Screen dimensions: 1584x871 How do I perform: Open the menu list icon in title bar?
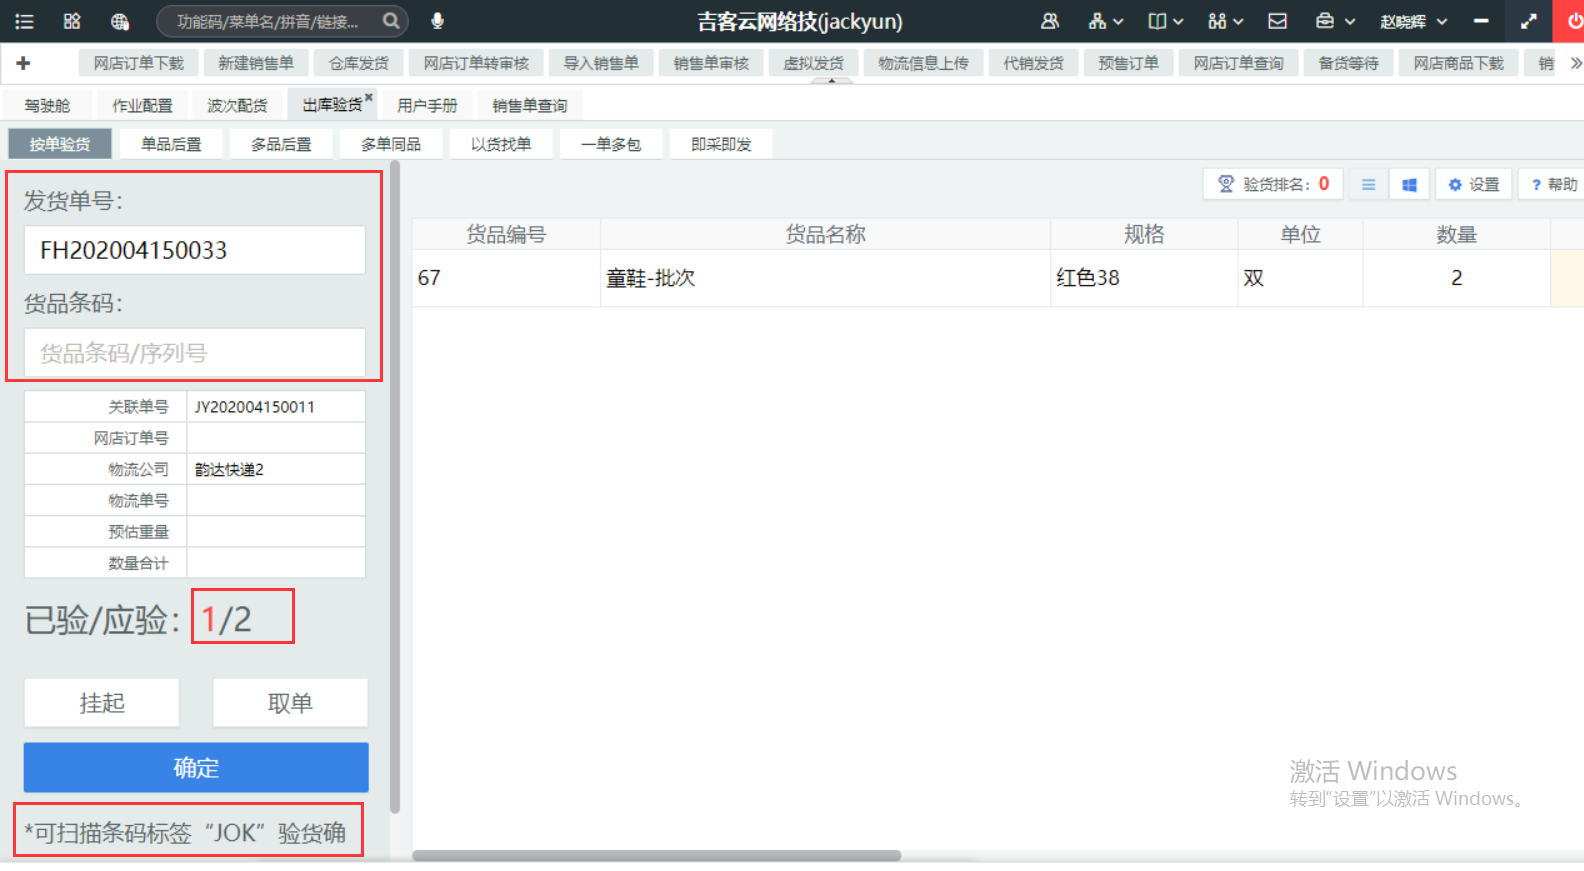(x=24, y=21)
